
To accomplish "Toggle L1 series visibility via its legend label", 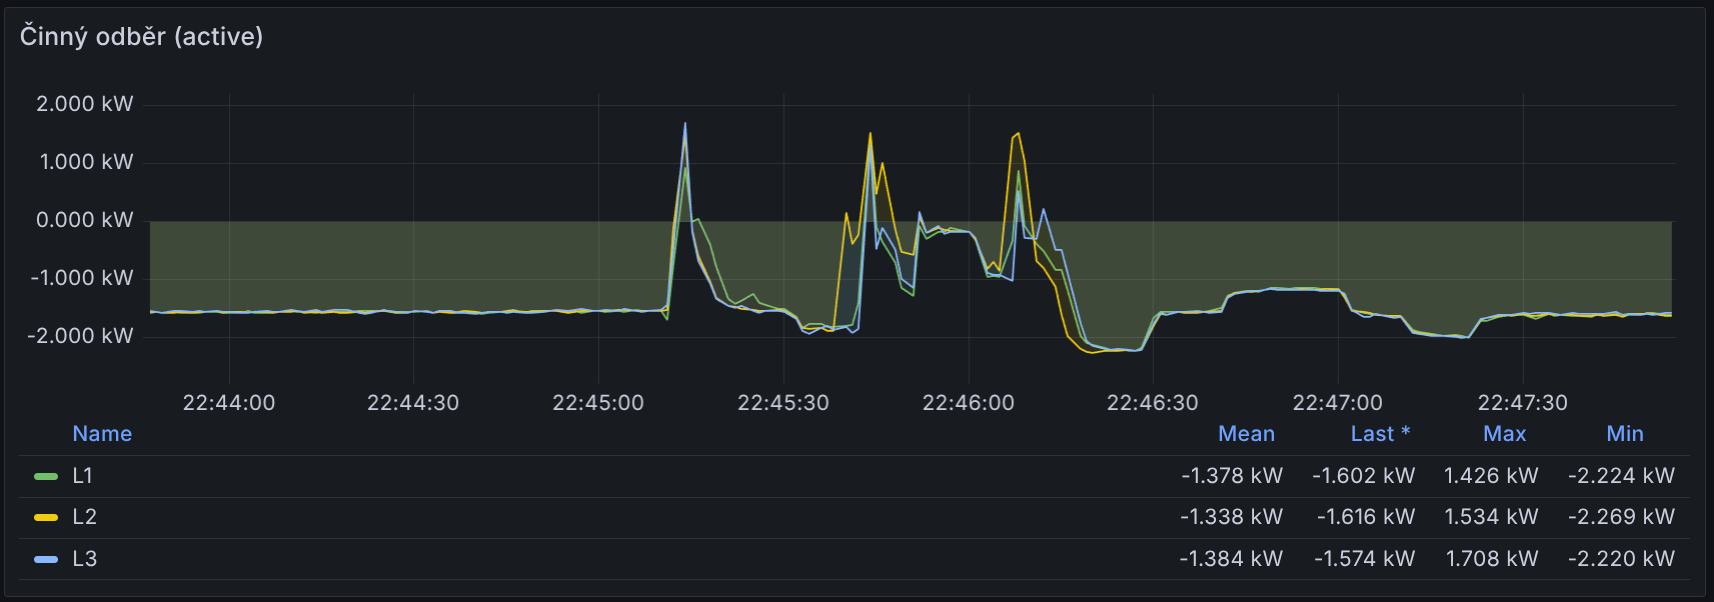I will (83, 476).
